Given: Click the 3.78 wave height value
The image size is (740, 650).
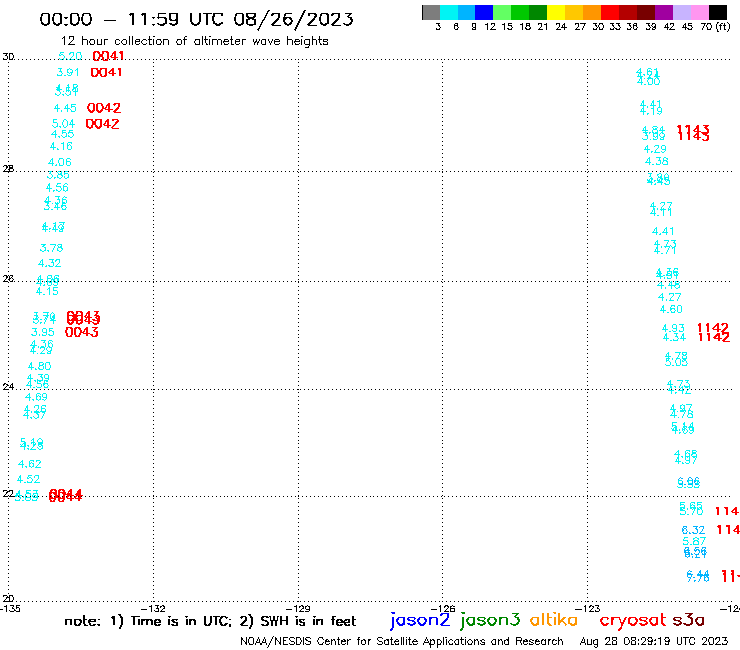Looking at the screenshot, I should pyautogui.click(x=51, y=248).
